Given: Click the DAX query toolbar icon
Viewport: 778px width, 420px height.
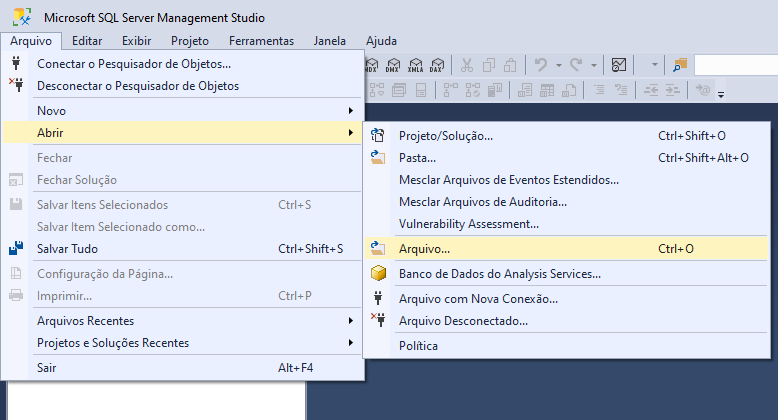Looking at the screenshot, I should [x=436, y=65].
